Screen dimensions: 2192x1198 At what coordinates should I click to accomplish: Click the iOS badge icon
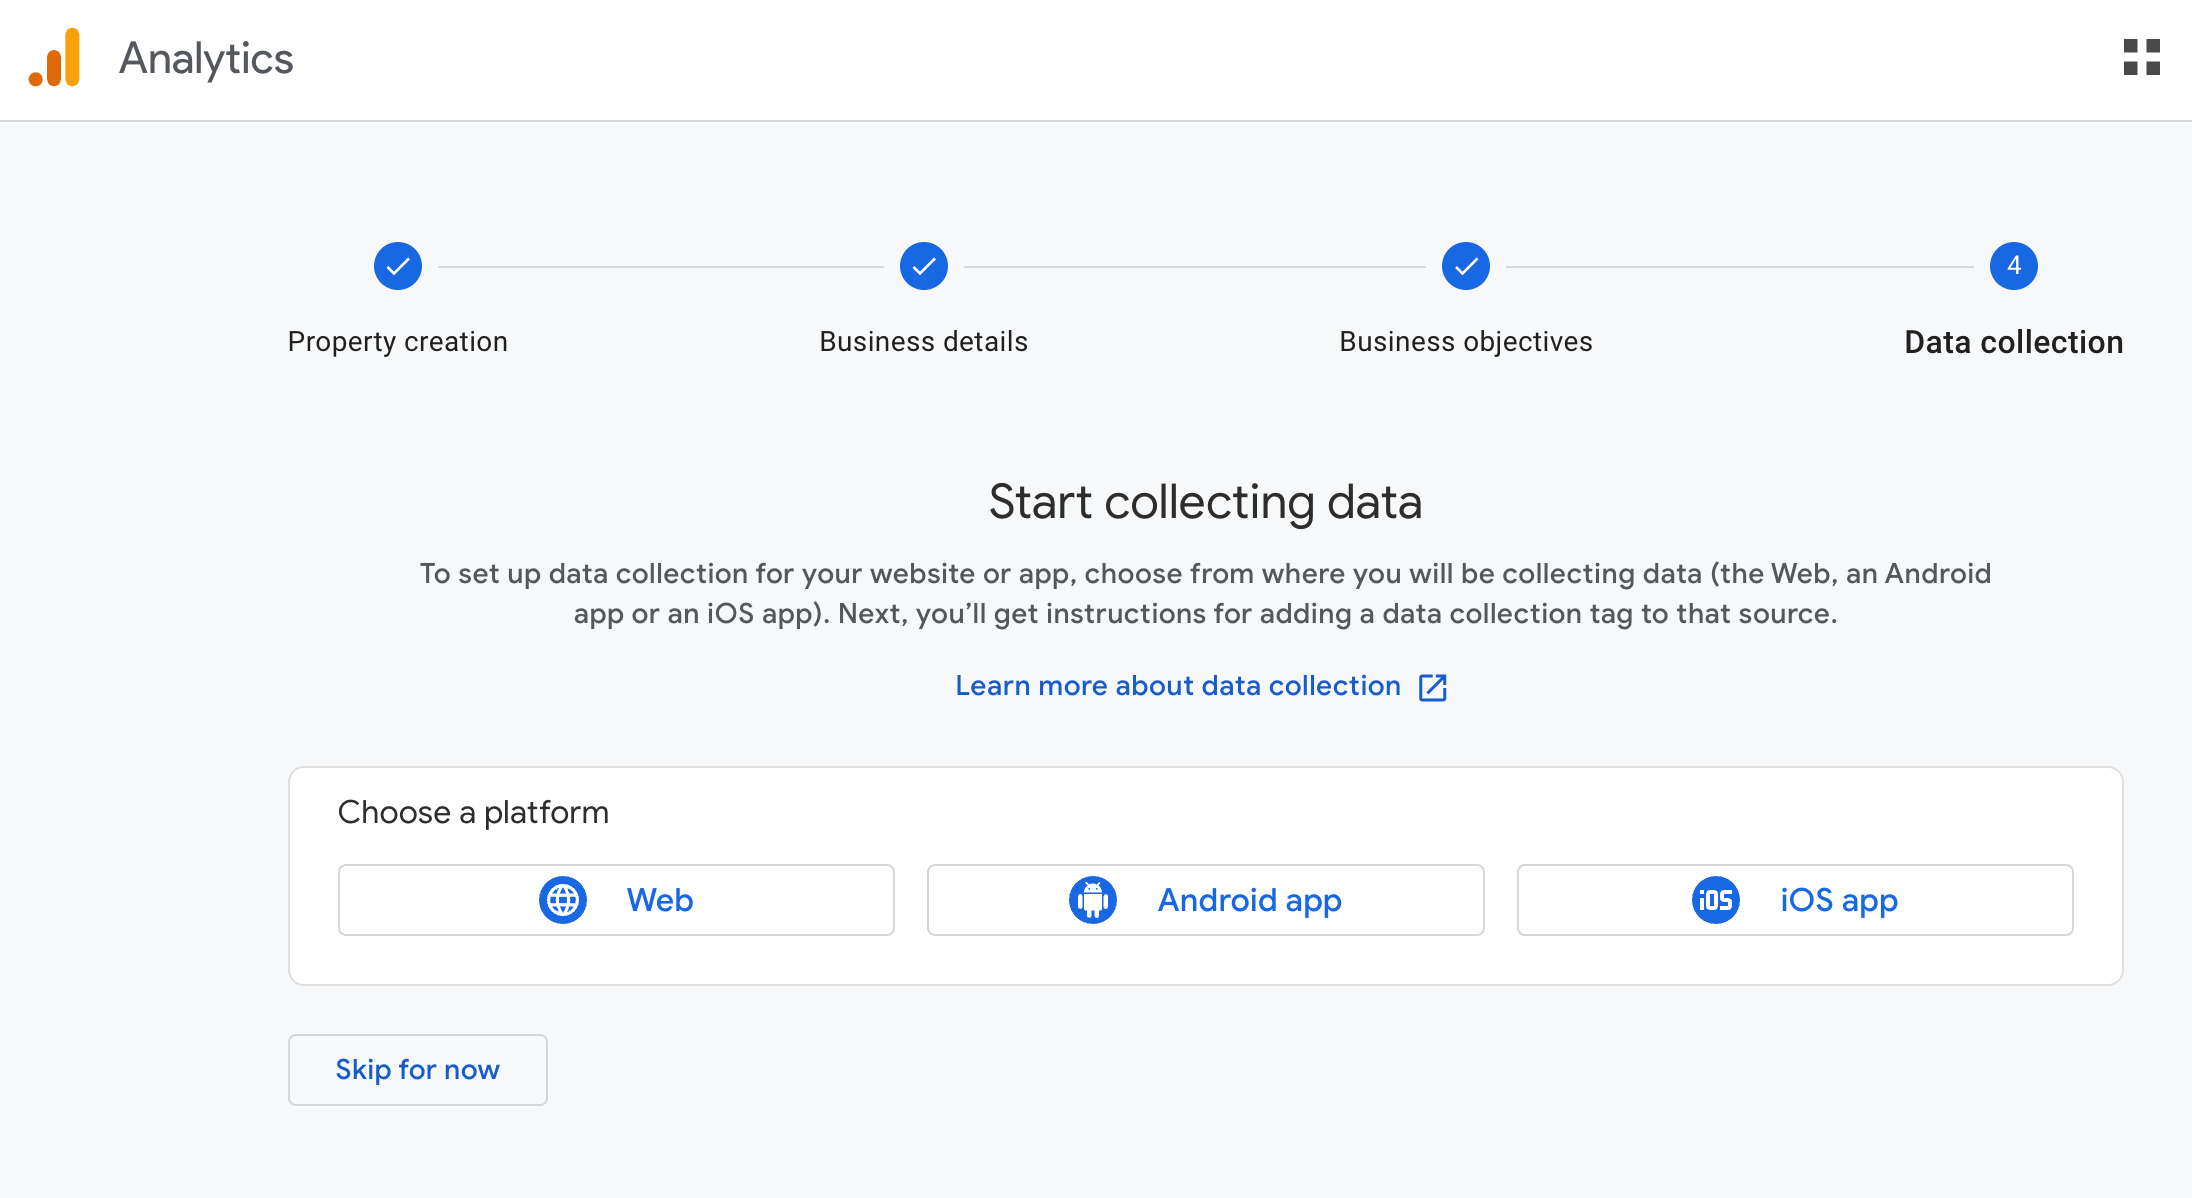[x=1716, y=900]
